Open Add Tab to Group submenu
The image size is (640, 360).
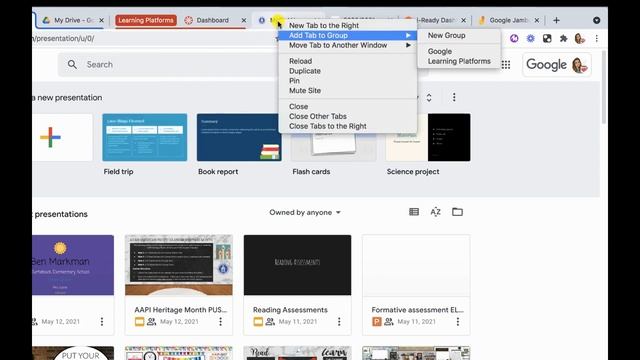coord(348,36)
